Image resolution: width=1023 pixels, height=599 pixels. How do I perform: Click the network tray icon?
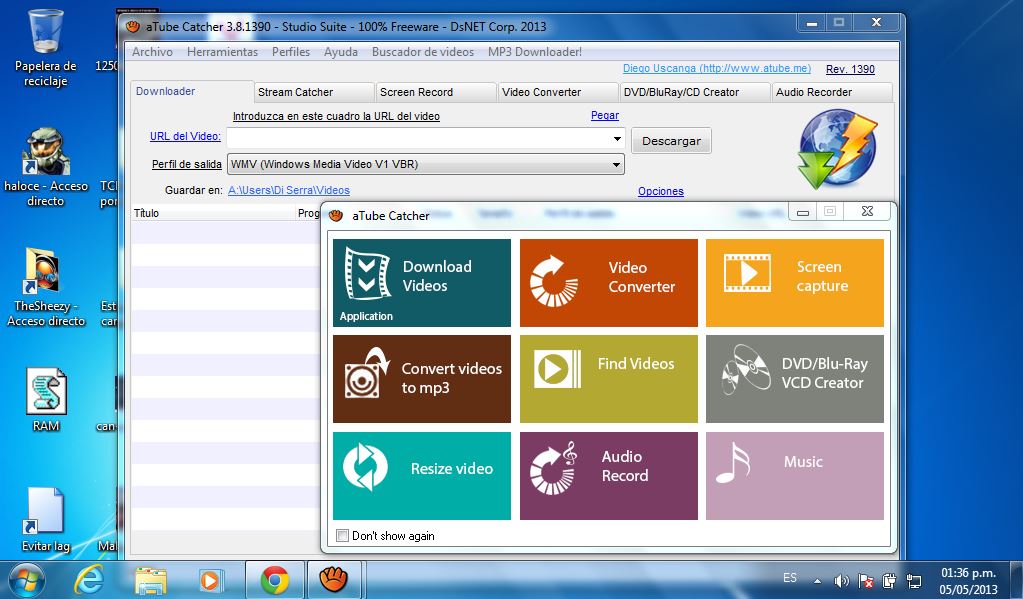(x=914, y=580)
